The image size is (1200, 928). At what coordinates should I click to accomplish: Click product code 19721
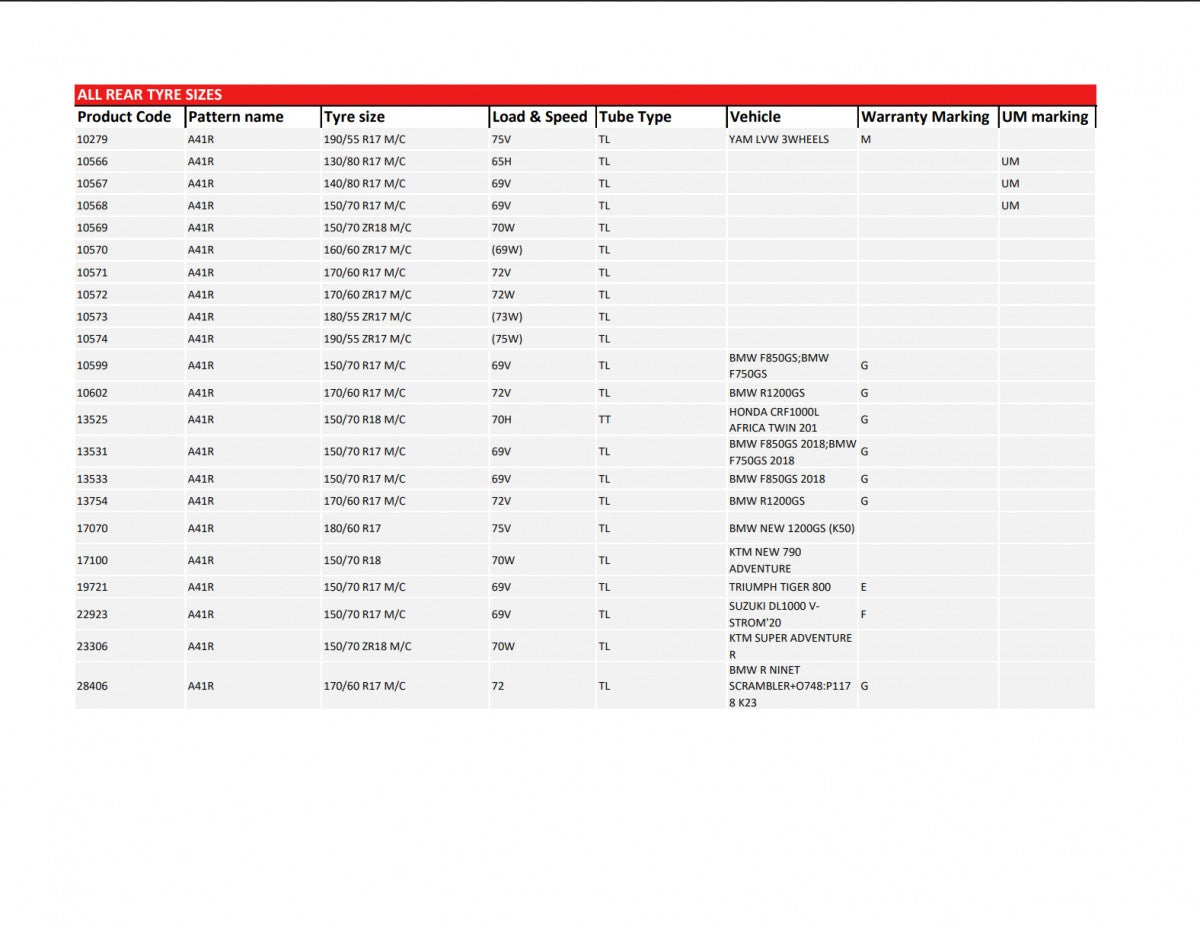pos(92,587)
